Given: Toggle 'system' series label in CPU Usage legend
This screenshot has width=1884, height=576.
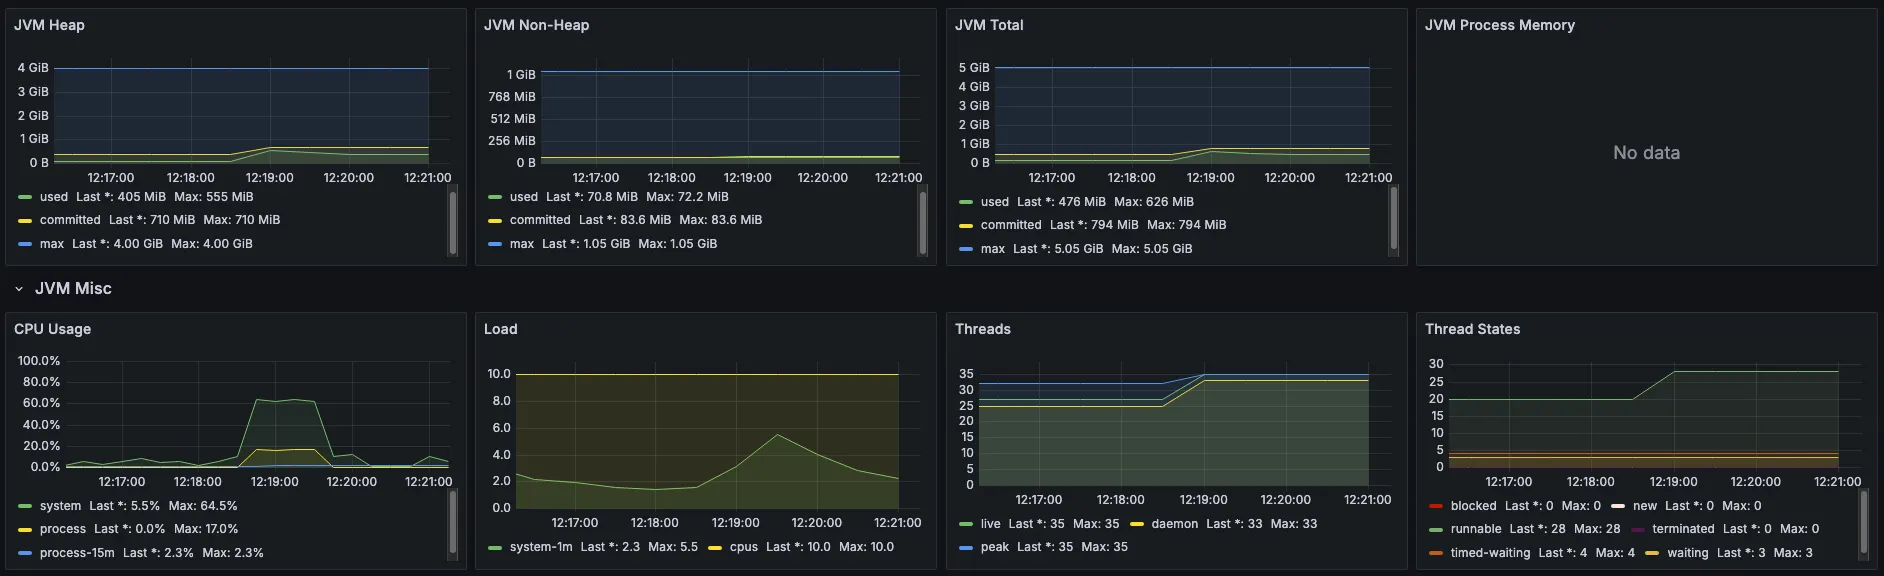Looking at the screenshot, I should click(60, 506).
